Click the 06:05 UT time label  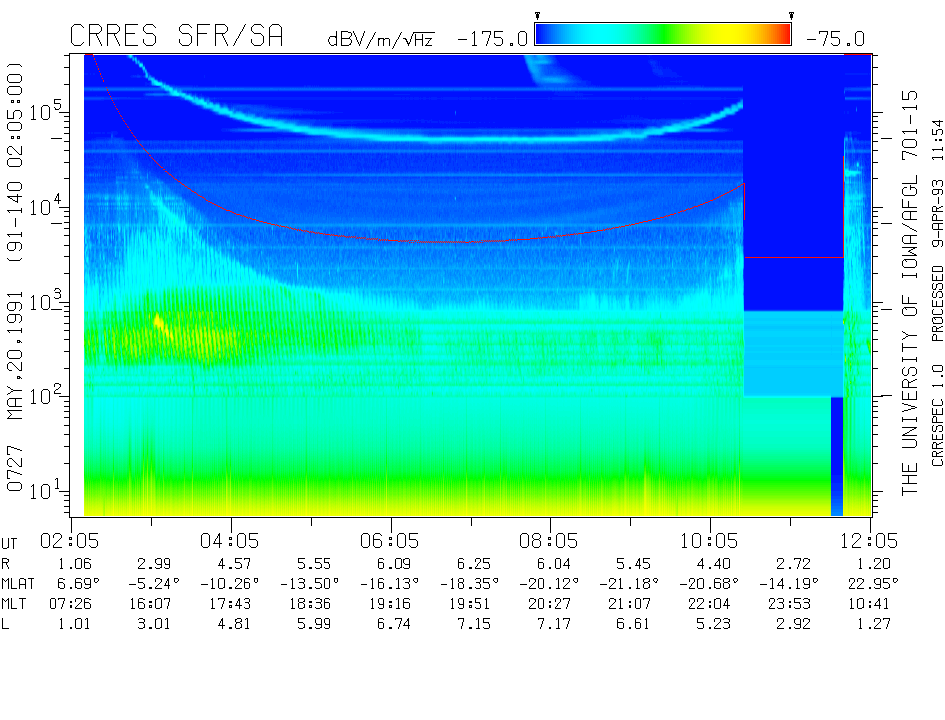click(x=389, y=541)
